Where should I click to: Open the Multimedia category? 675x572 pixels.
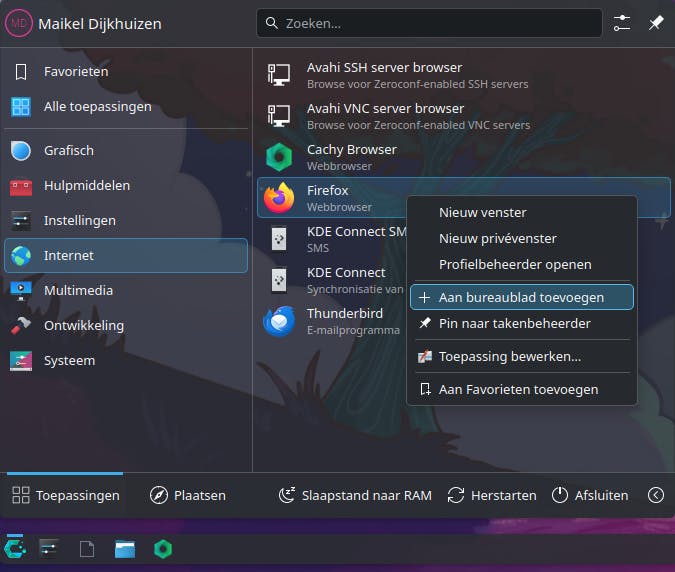click(x=126, y=291)
